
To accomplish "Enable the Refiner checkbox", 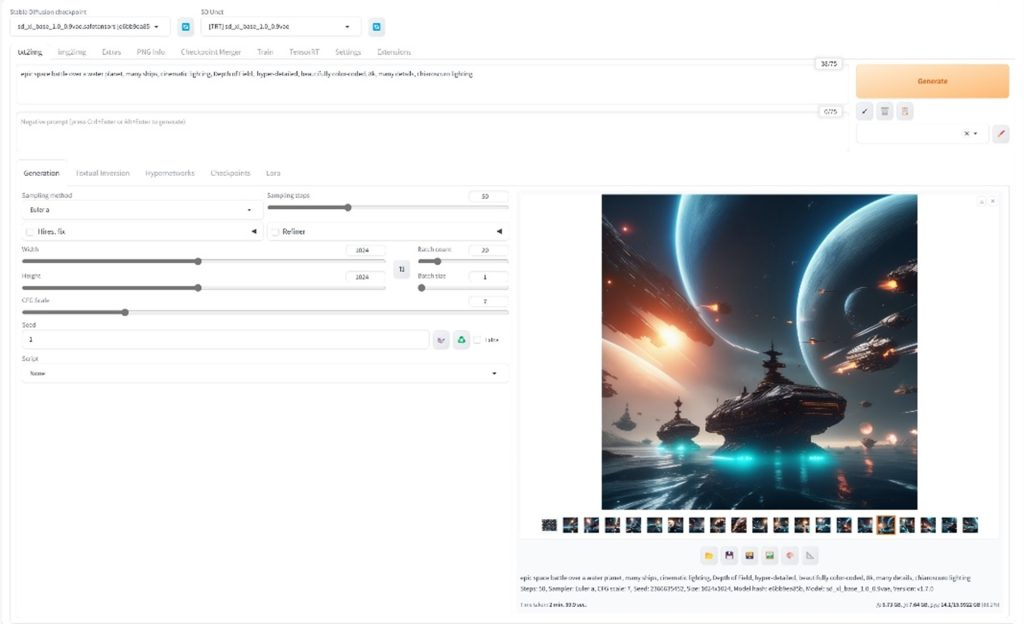I will [x=275, y=232].
